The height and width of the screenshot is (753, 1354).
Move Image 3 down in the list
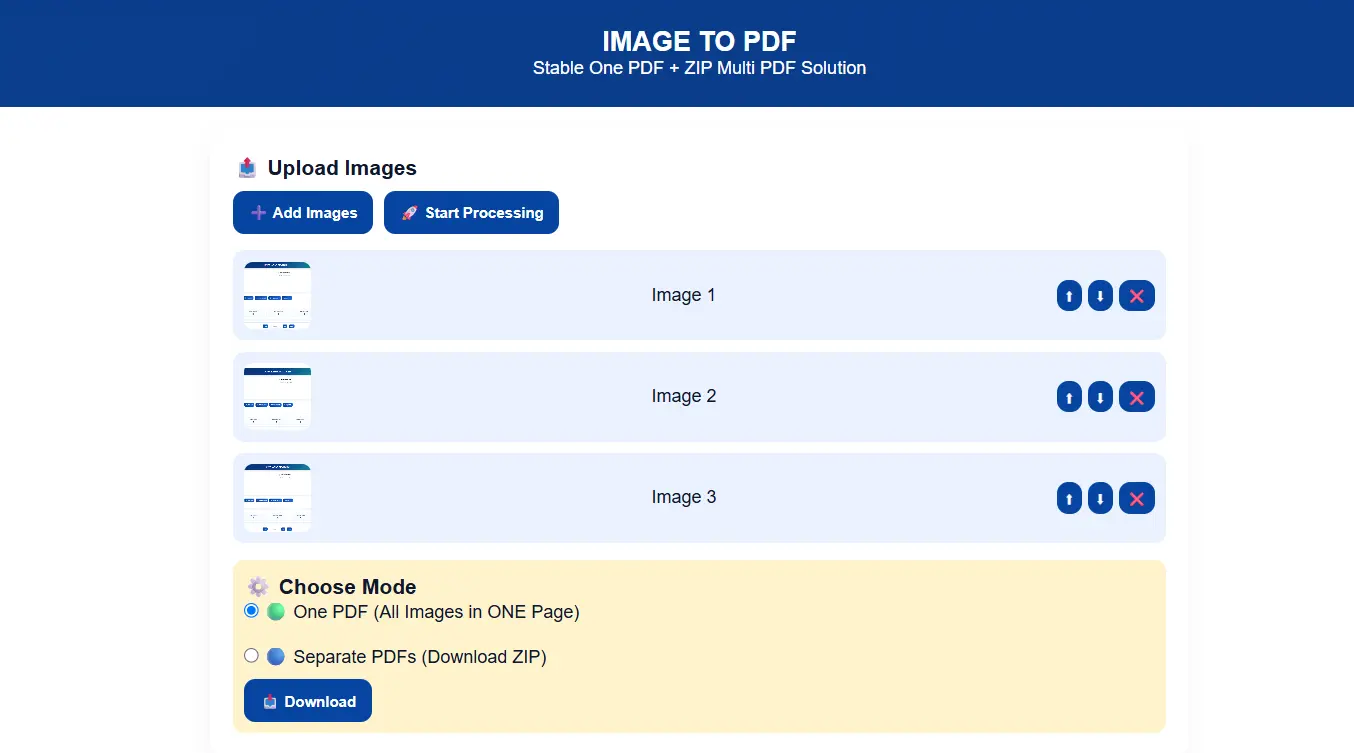tap(1100, 498)
